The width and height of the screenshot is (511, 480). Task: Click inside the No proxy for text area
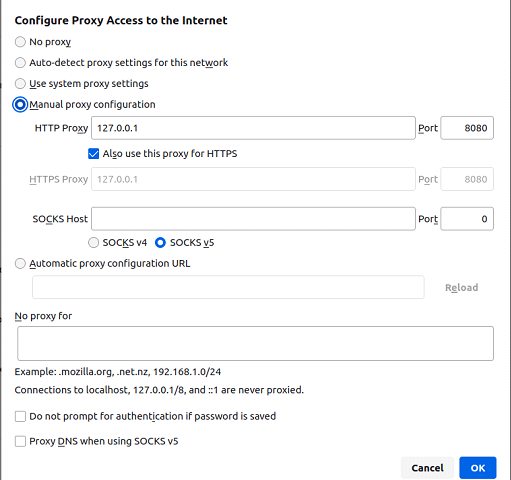(255, 343)
